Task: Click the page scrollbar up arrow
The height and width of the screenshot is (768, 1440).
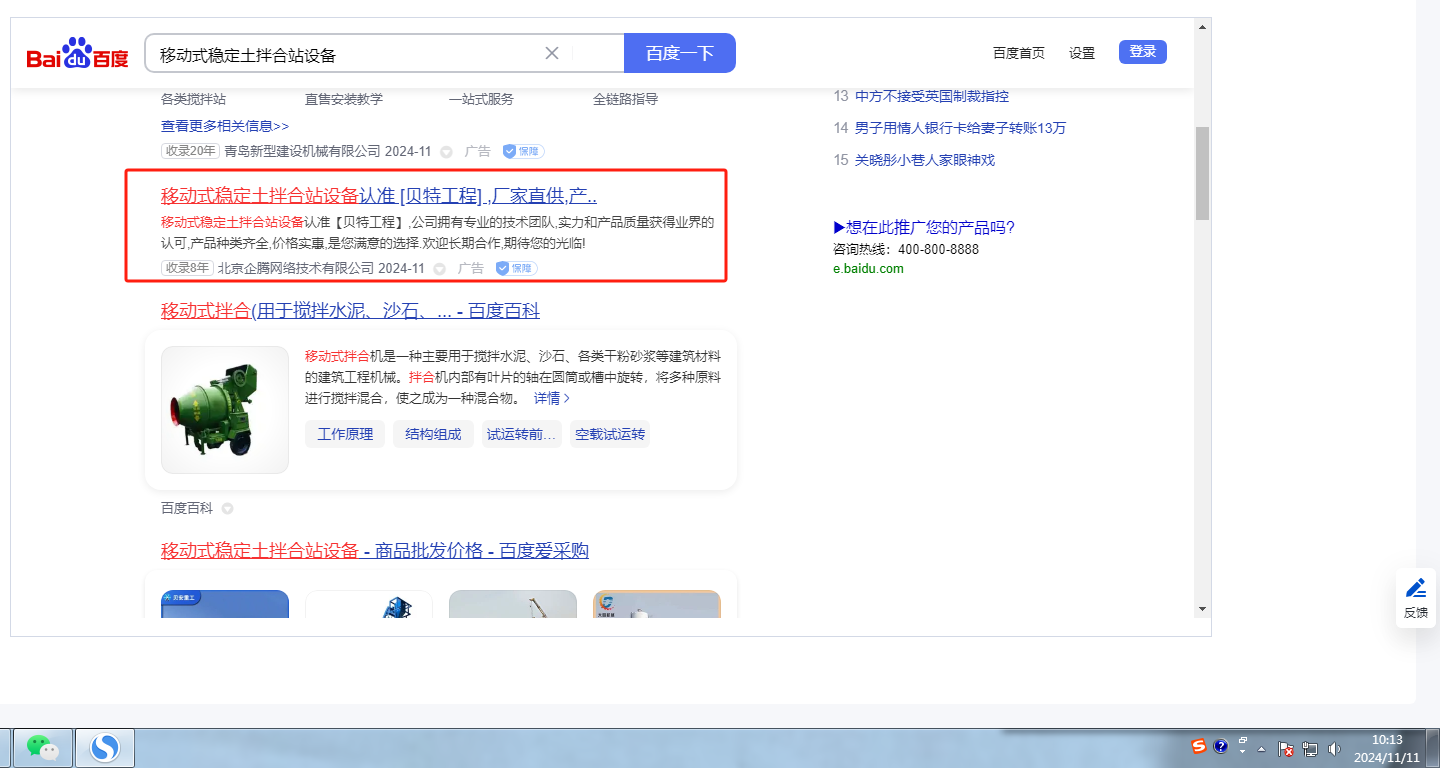Action: point(1203,25)
